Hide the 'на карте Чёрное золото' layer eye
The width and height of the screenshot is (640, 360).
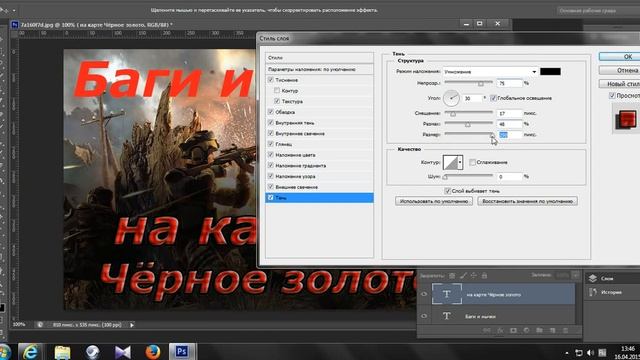[x=424, y=294]
